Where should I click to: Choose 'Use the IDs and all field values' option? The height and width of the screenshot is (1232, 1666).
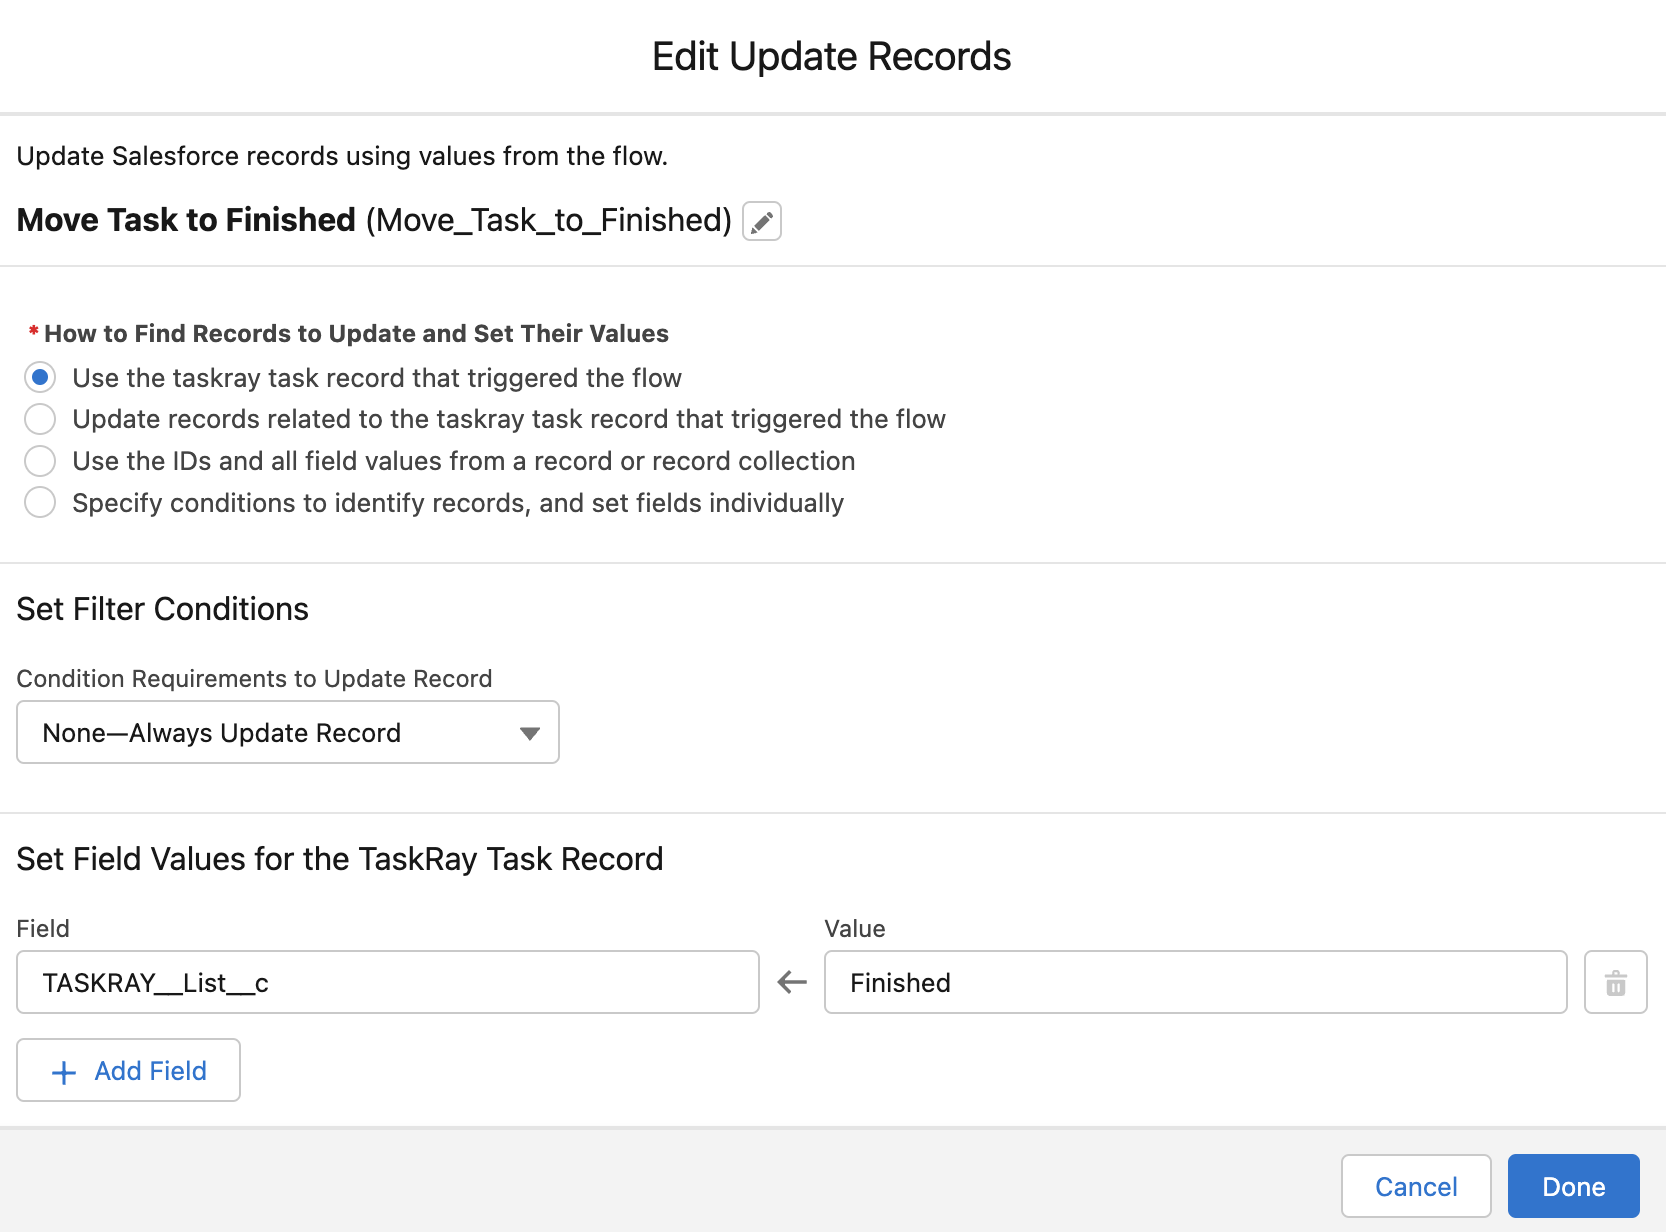click(40, 461)
